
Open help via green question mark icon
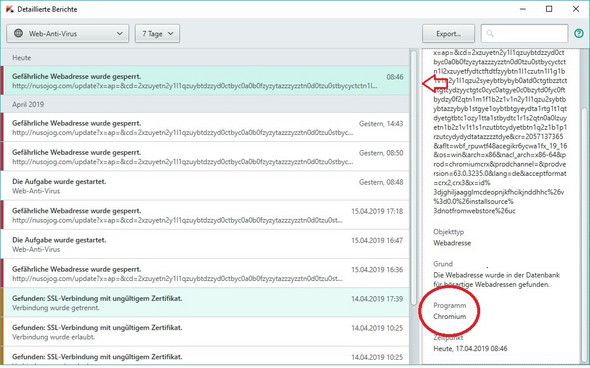point(579,33)
